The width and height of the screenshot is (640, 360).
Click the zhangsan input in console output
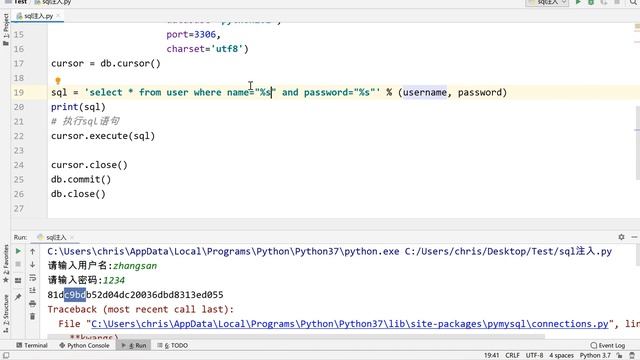pyautogui.click(x=135, y=266)
